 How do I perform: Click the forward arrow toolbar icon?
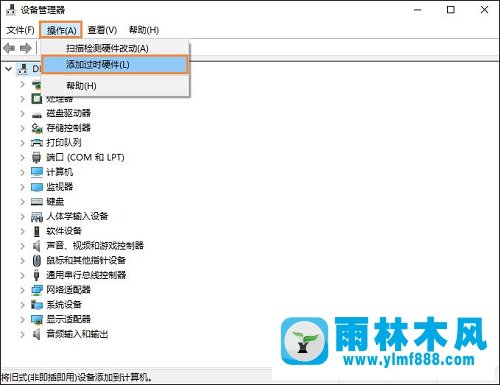26,49
